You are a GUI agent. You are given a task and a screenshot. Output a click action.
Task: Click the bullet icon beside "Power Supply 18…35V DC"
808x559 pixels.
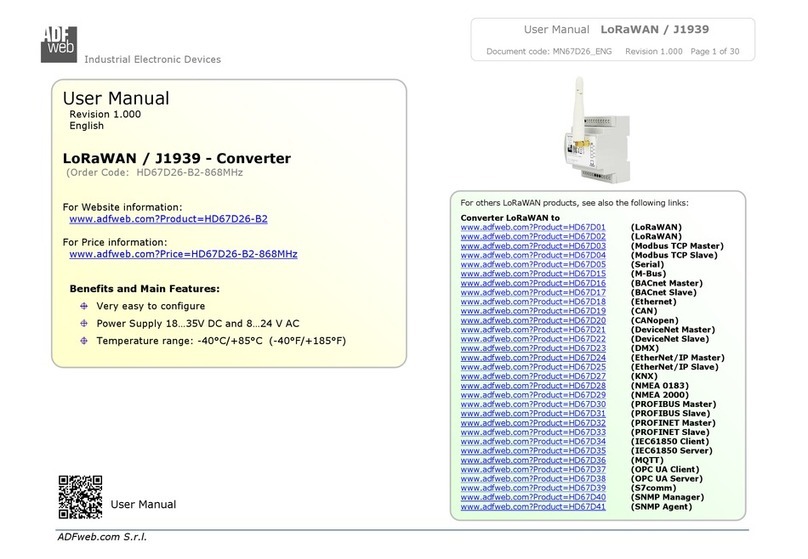[84, 323]
